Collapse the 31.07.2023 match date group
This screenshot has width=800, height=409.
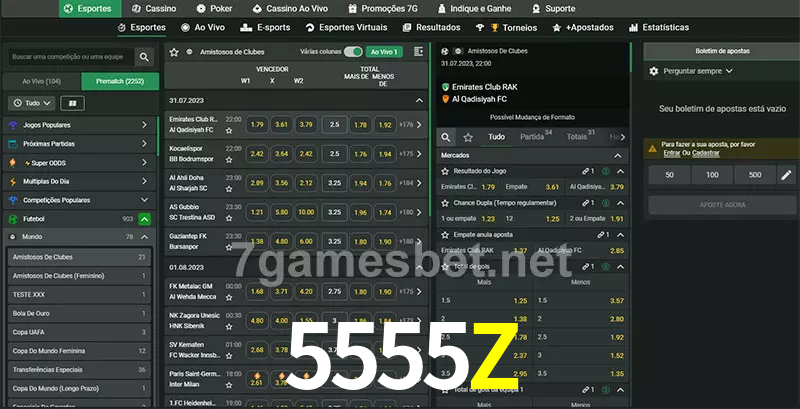[419, 101]
